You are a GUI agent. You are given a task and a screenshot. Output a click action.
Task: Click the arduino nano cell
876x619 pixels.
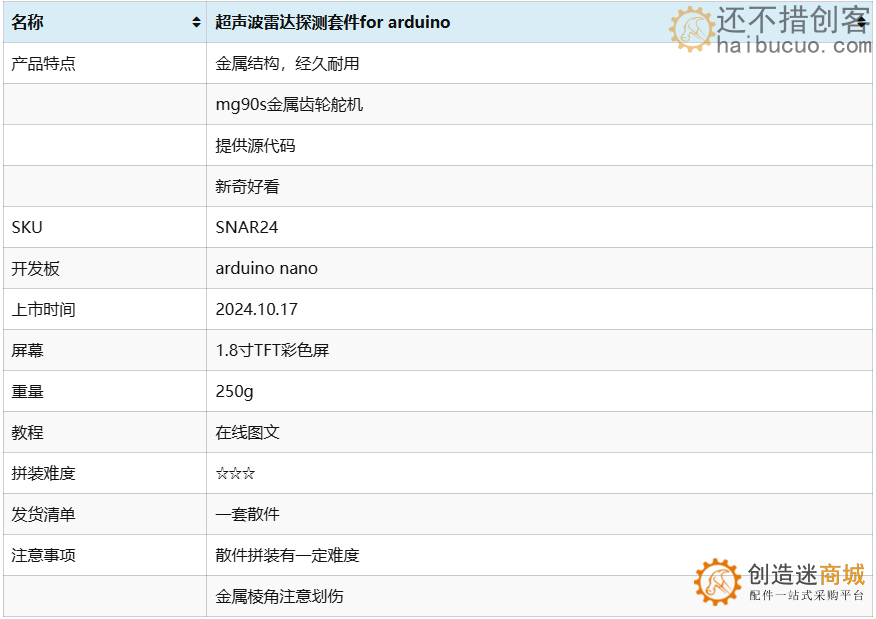point(267,269)
